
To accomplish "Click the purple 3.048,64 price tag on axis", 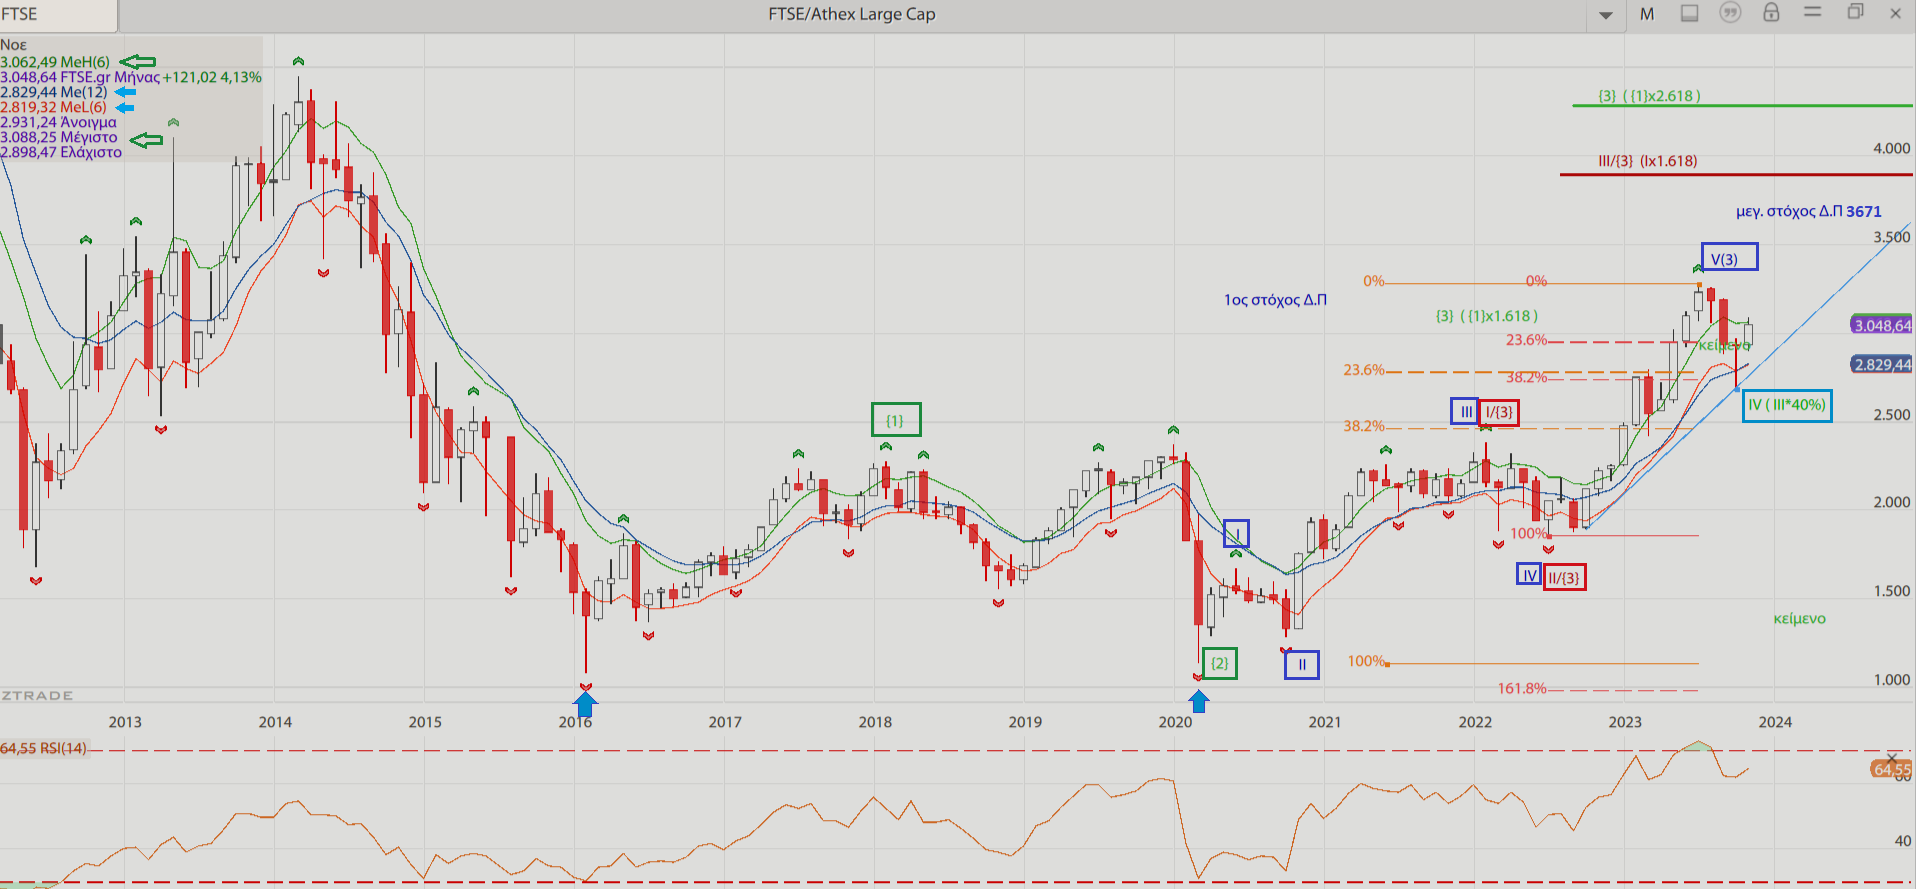I will tap(1882, 325).
